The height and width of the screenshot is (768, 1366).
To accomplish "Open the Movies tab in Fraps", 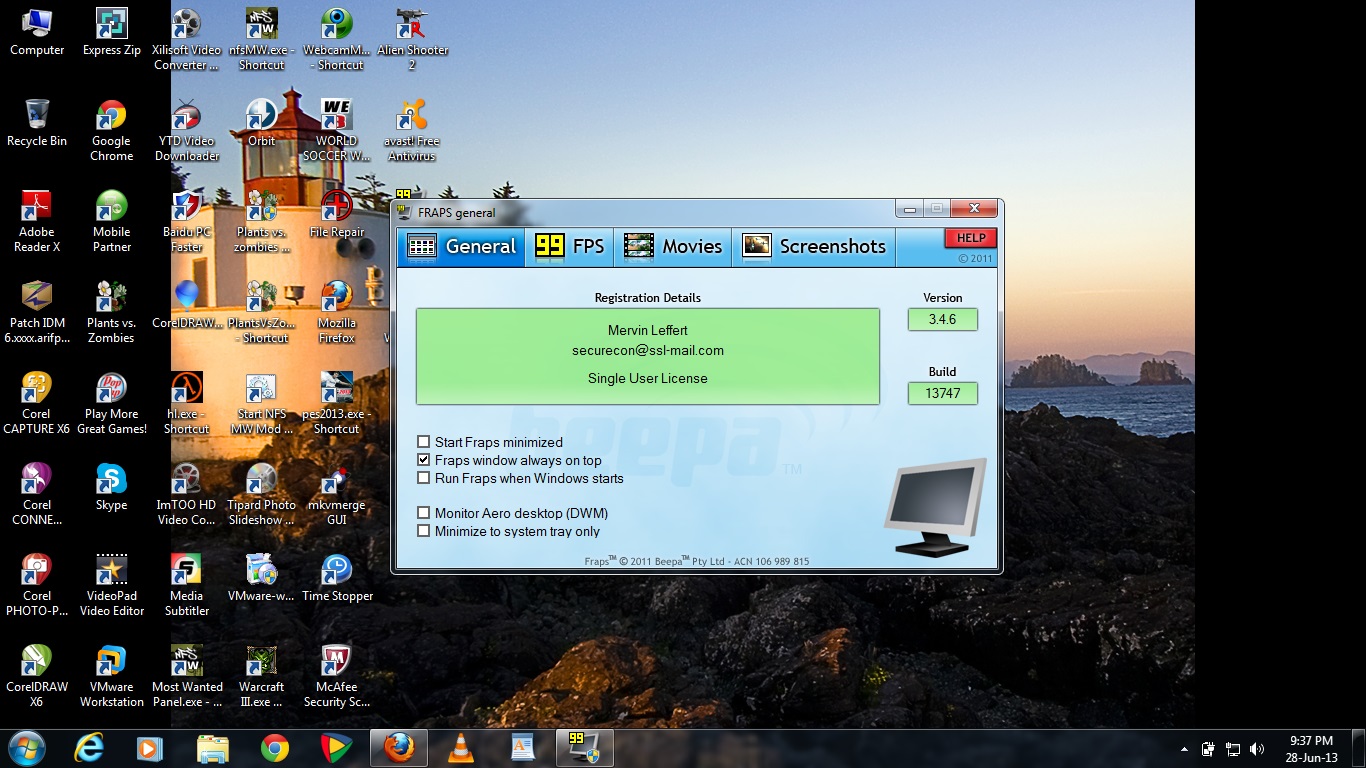I will point(674,245).
